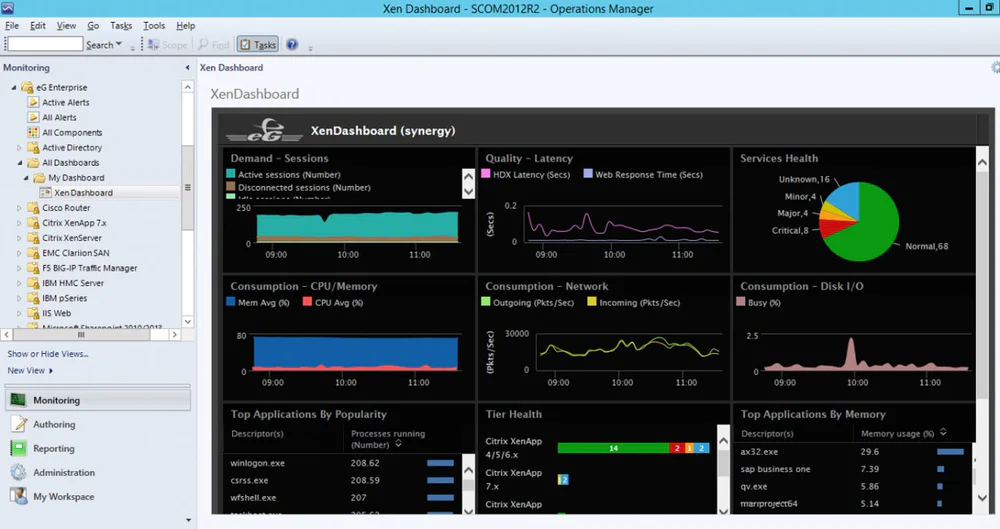Image resolution: width=1000 pixels, height=529 pixels.
Task: Click the Administration gear icon
Action: [18, 472]
